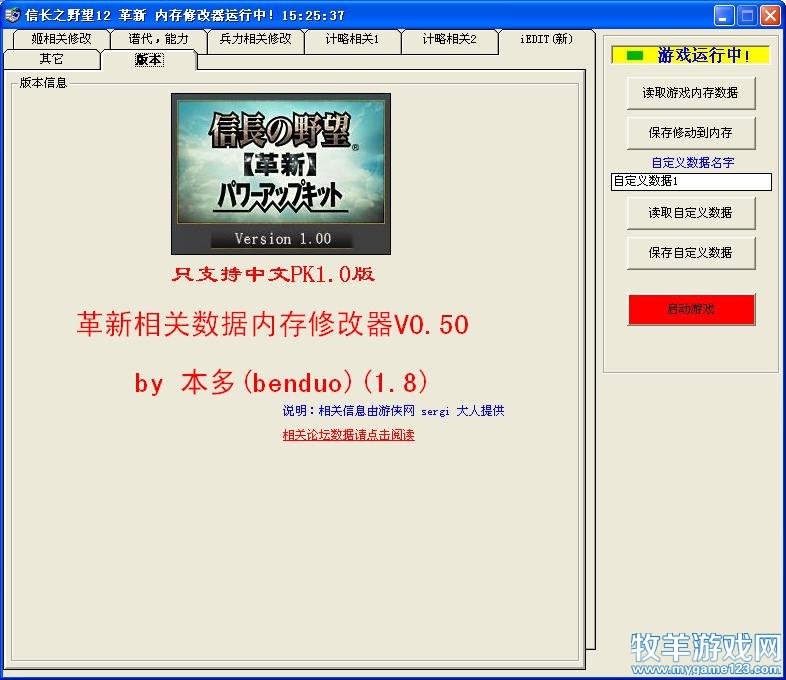
Task: Open the 相关论坛数据请点击阅读 link
Action: click(348, 434)
